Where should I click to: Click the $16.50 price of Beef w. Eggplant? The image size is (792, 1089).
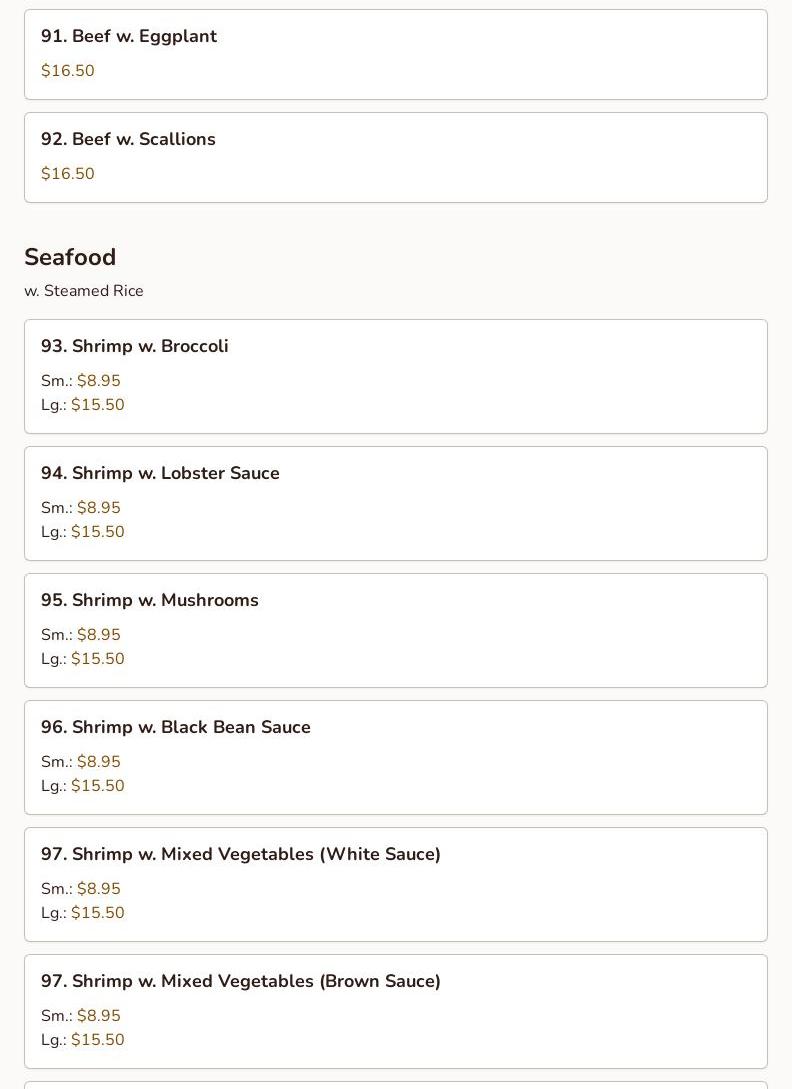[x=68, y=71]
